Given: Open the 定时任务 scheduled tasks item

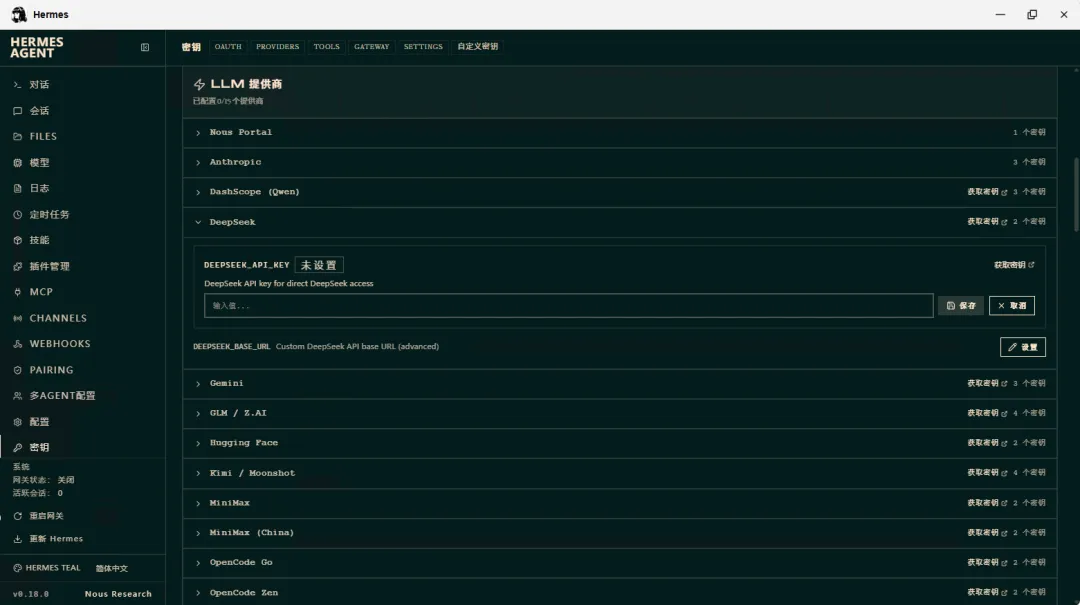Looking at the screenshot, I should click(x=49, y=214).
